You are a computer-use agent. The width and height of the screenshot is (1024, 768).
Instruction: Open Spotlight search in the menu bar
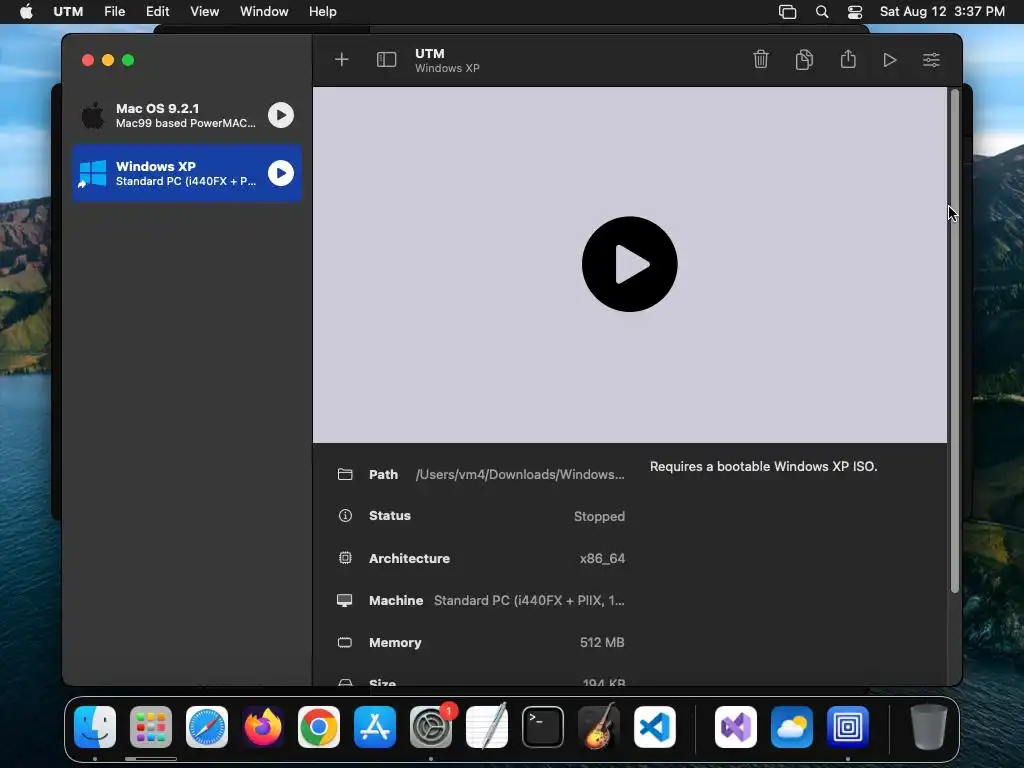[822, 12]
